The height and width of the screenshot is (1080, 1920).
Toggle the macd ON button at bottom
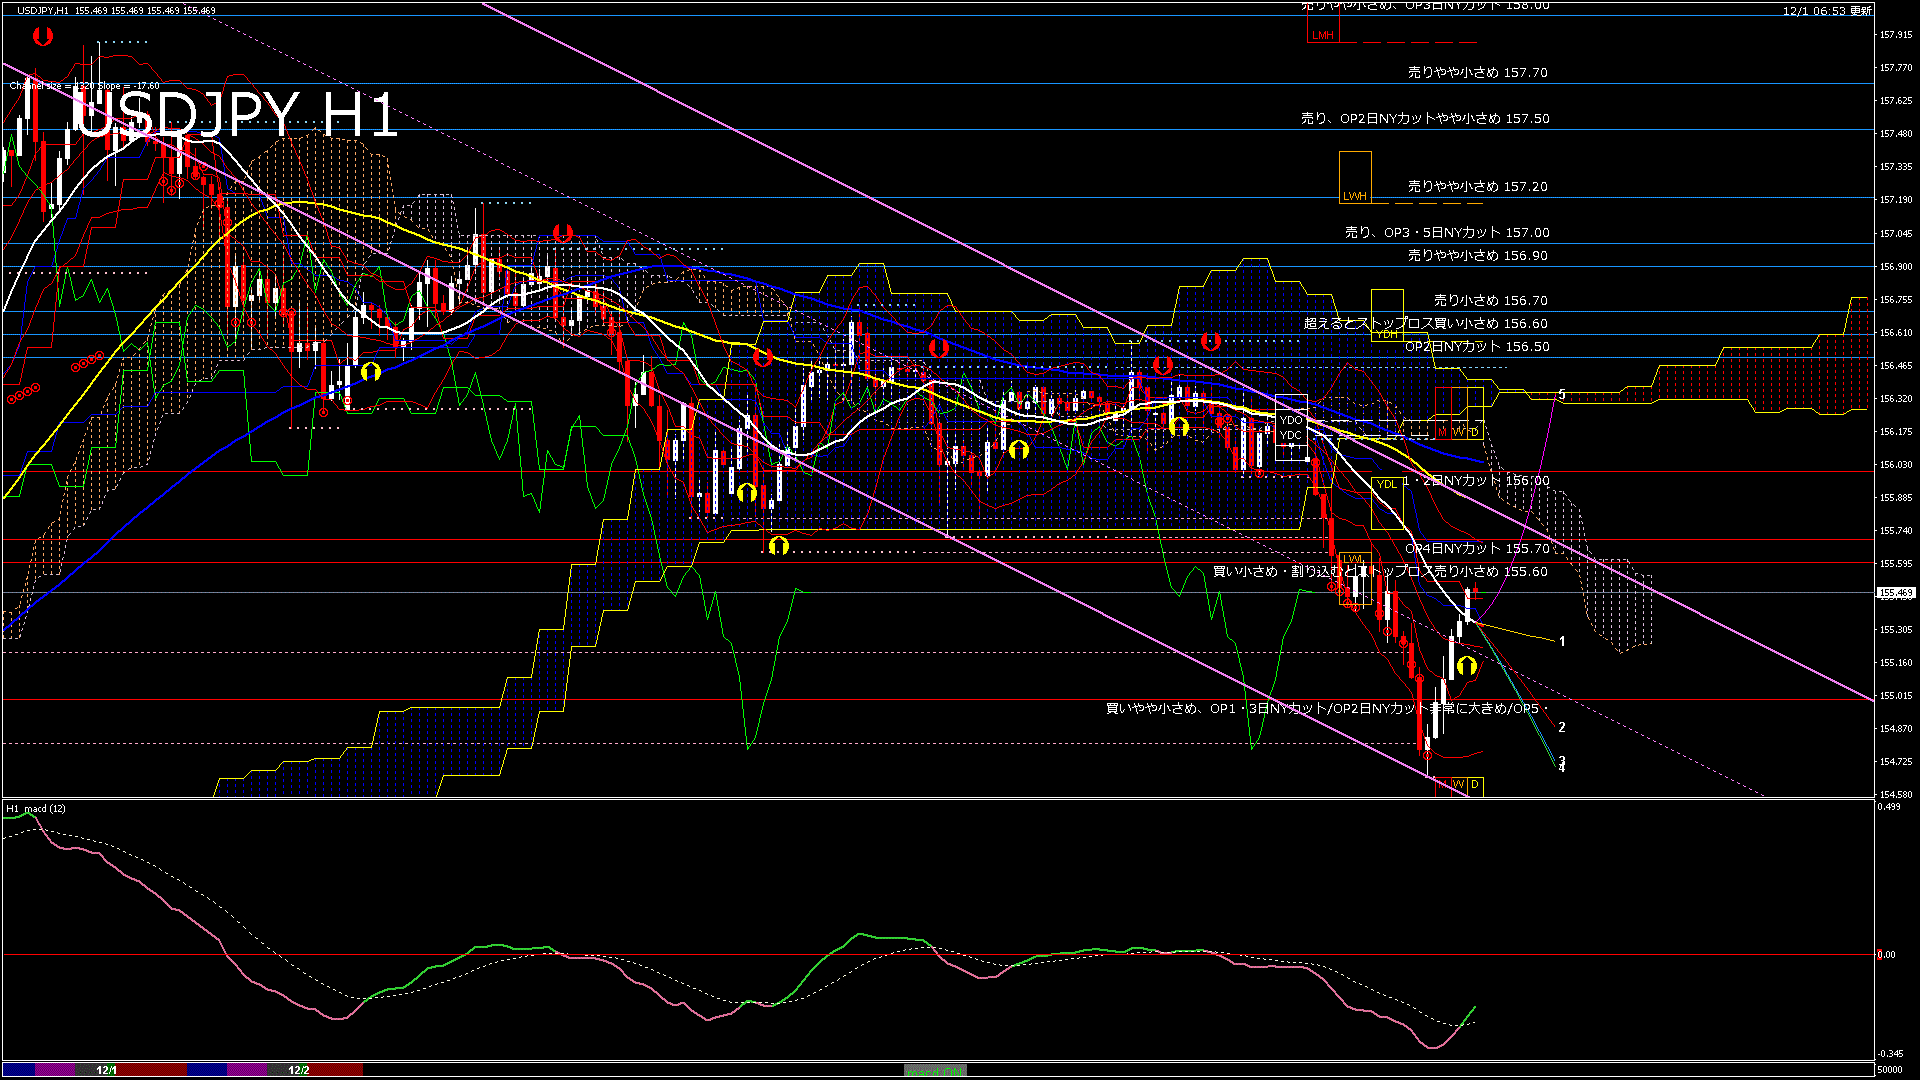point(935,1071)
